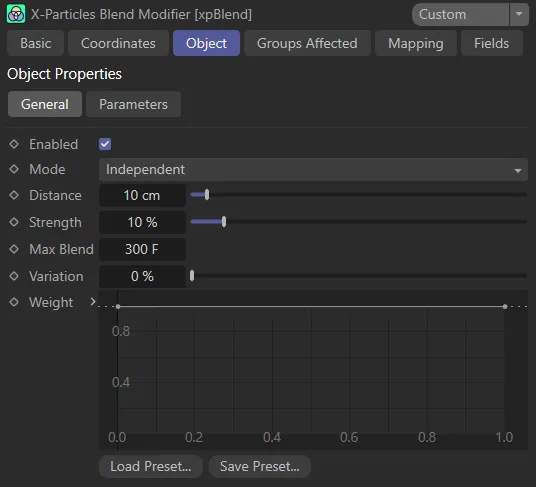Image resolution: width=536 pixels, height=487 pixels.
Task: Switch to the Parameters sub-tab
Action: pyautogui.click(x=133, y=104)
